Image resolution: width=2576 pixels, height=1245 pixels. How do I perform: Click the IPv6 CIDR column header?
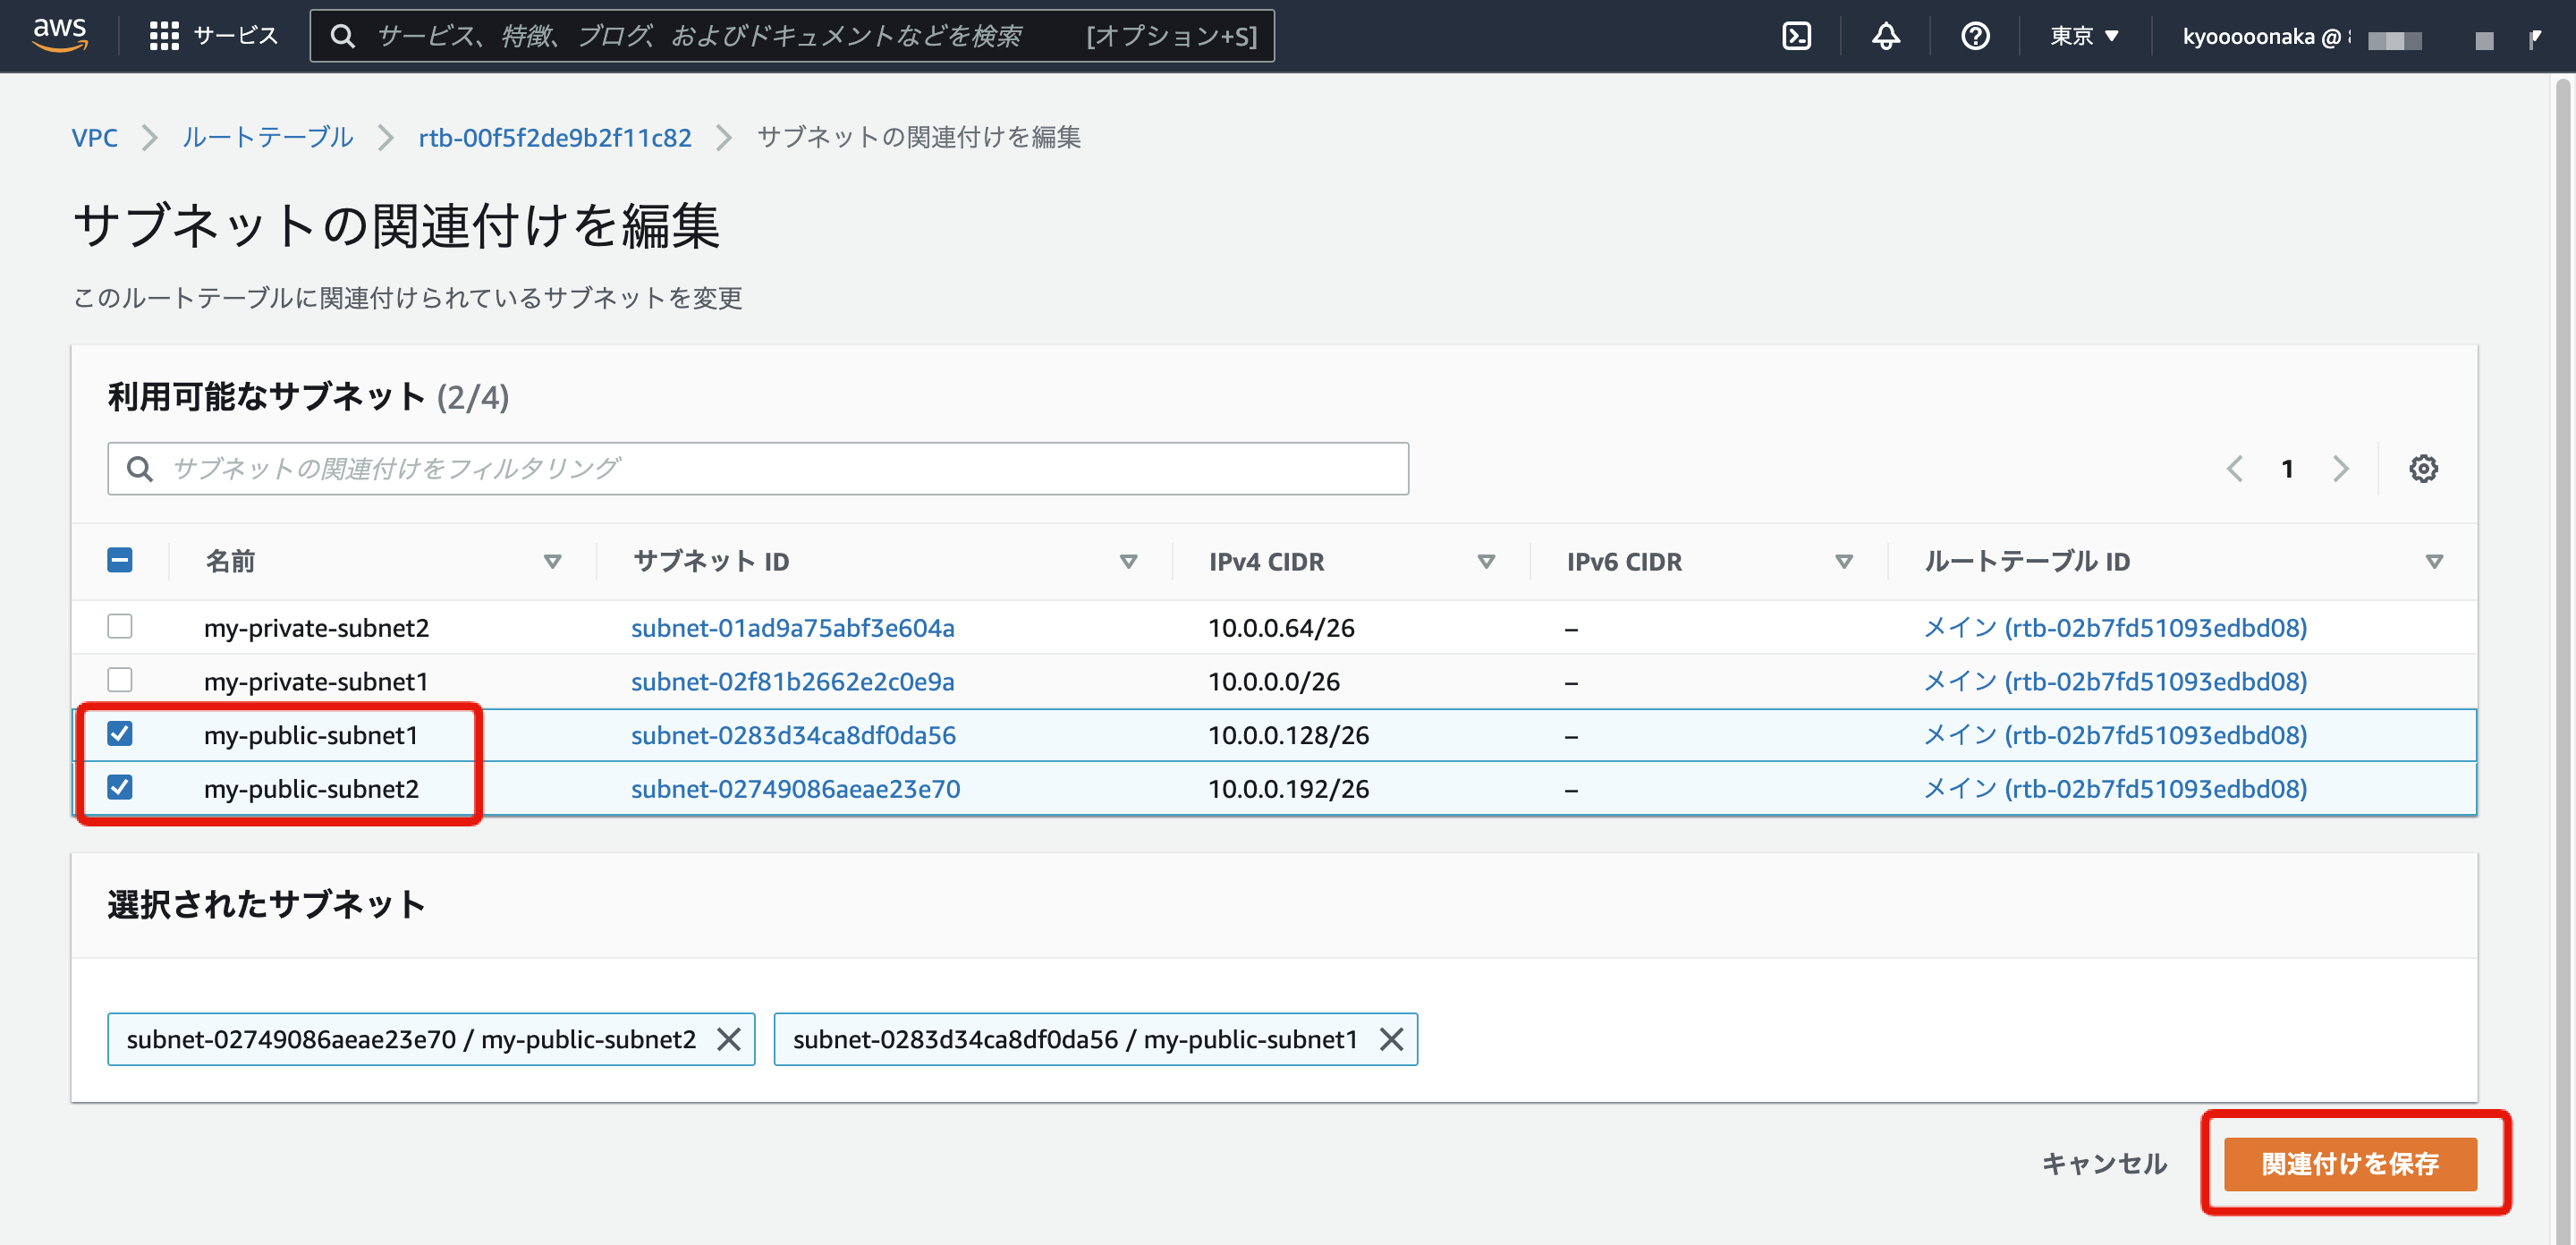point(1624,562)
